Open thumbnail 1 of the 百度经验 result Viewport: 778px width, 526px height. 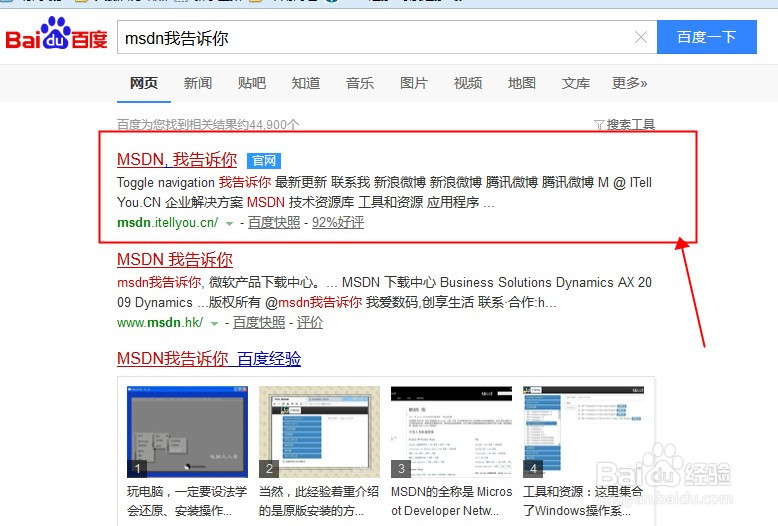[x=188, y=432]
